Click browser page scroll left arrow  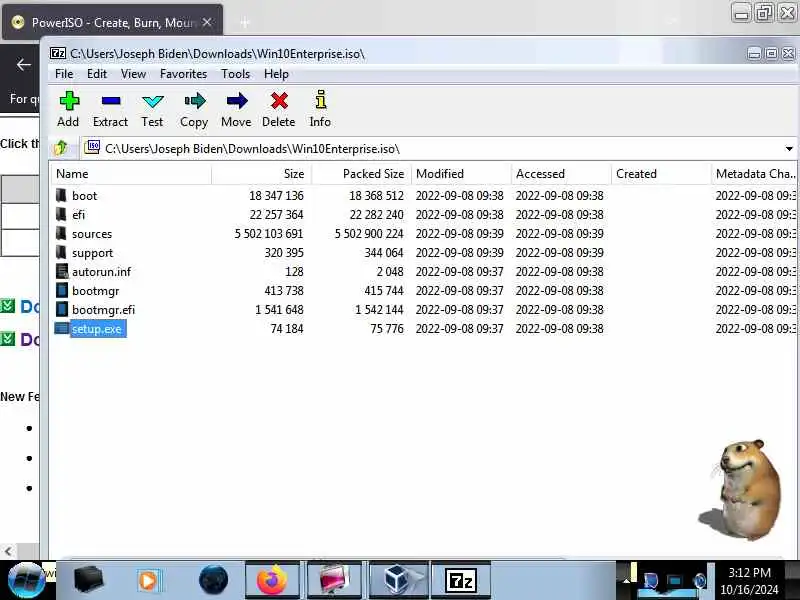(x=8, y=551)
